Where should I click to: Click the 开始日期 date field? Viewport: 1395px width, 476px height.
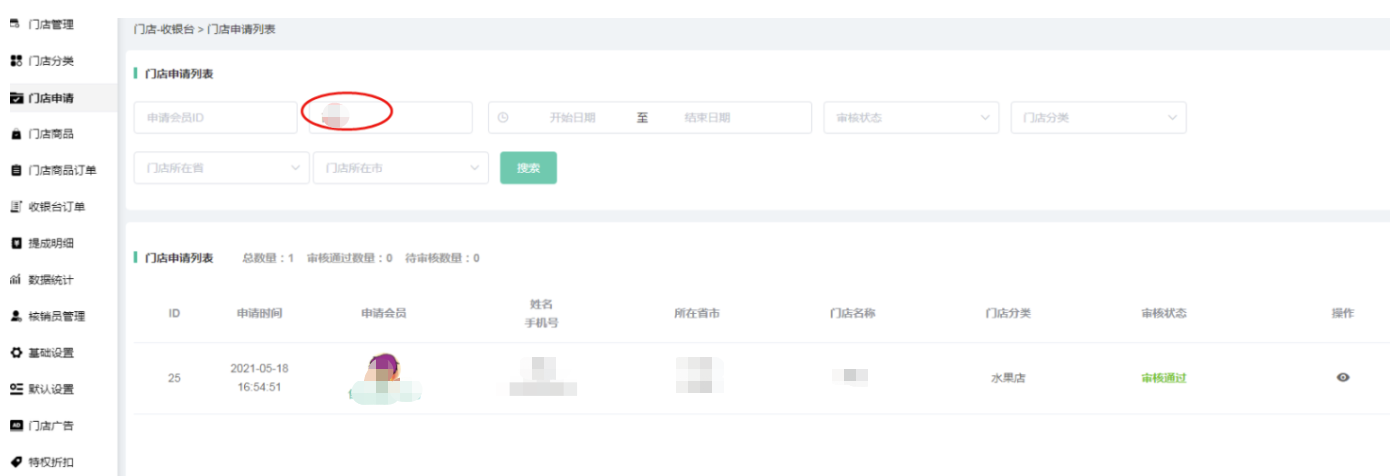point(572,118)
